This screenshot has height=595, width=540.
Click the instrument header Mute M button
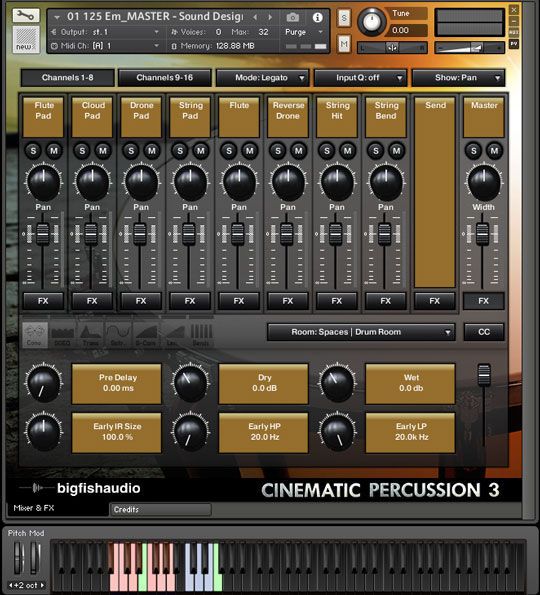tap(344, 44)
